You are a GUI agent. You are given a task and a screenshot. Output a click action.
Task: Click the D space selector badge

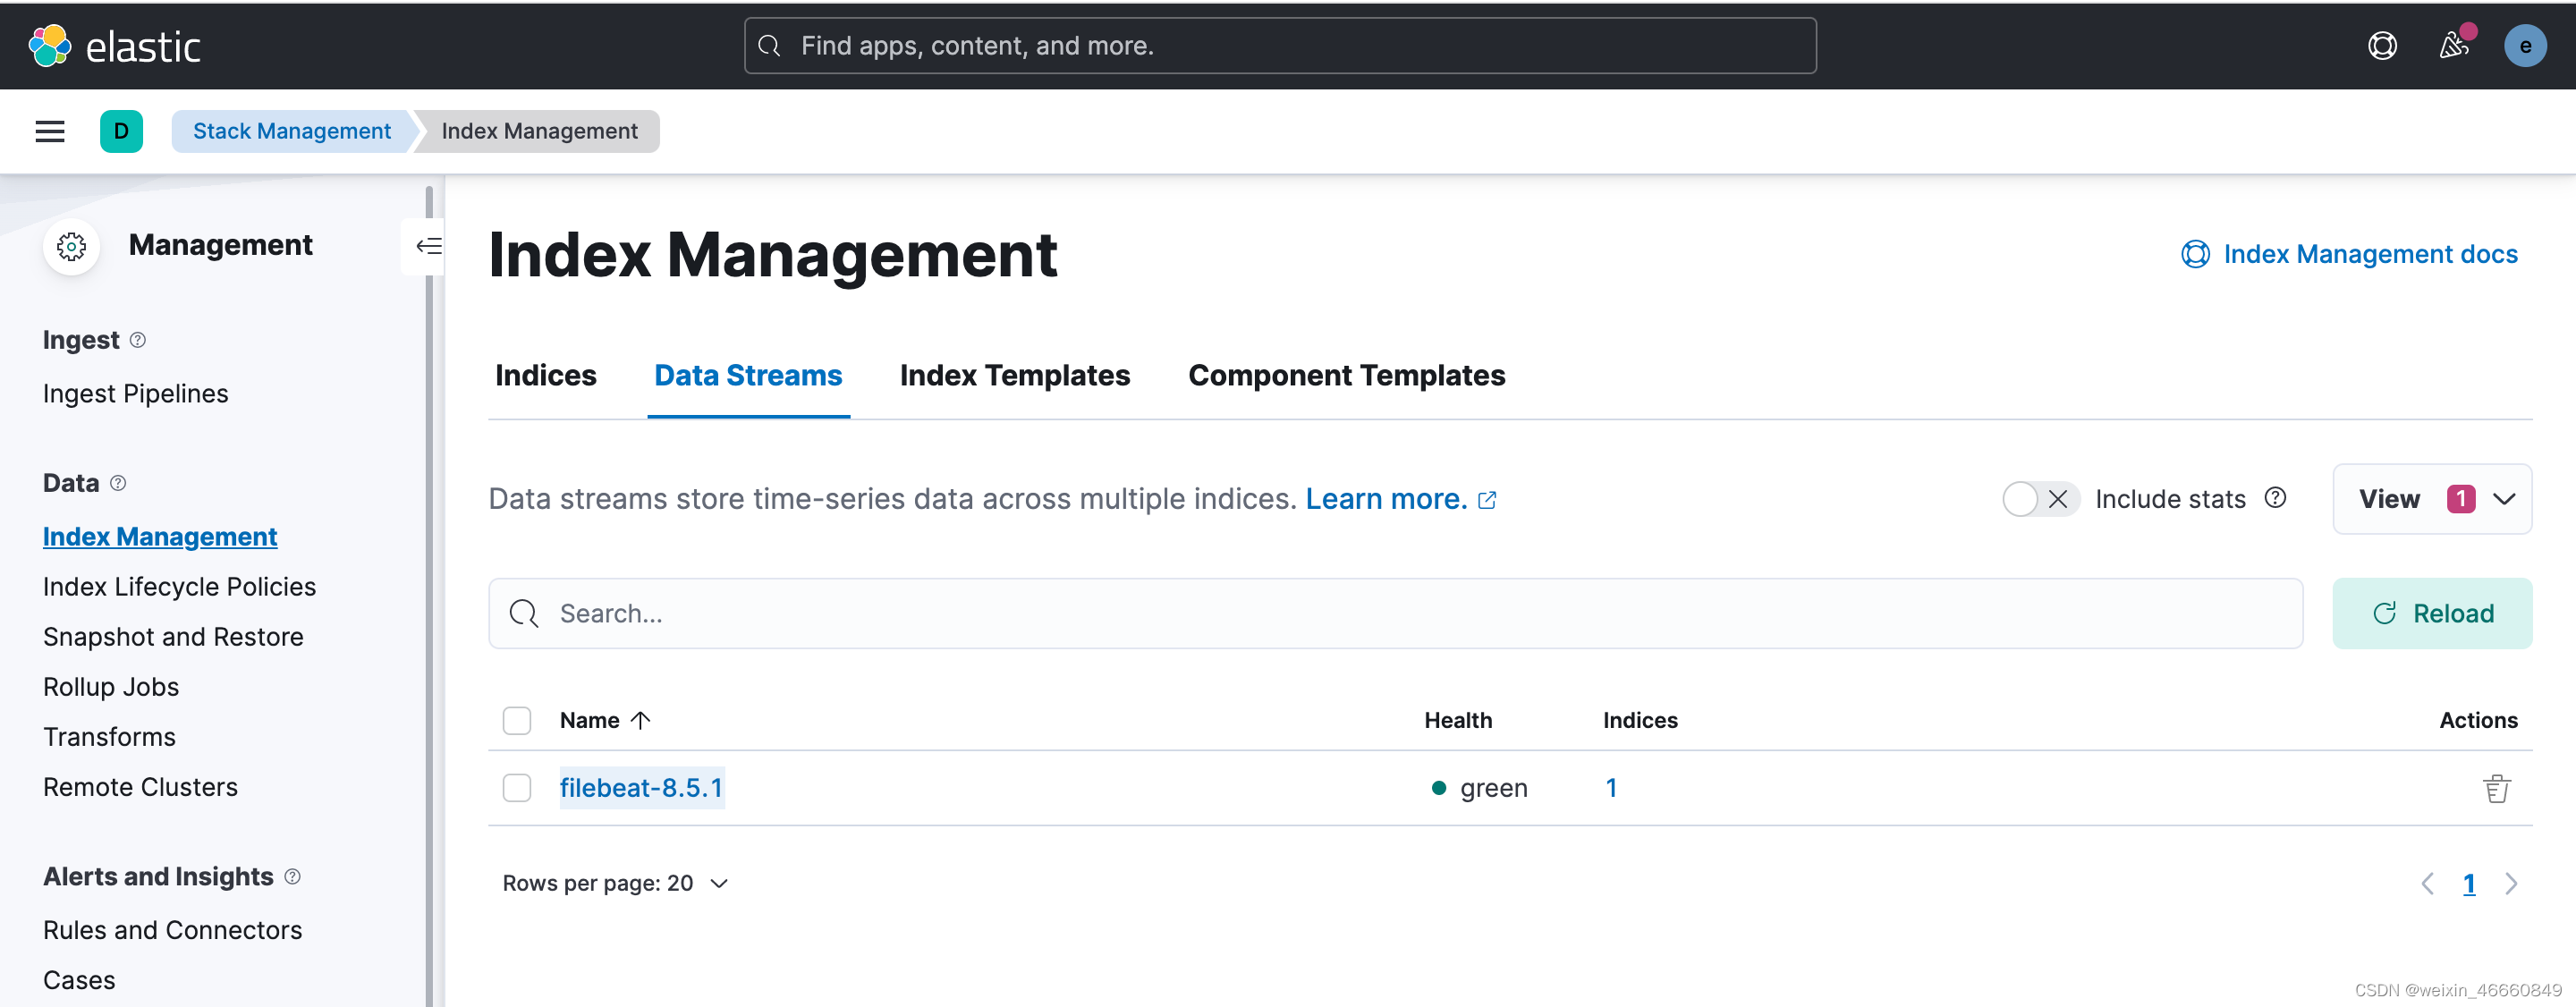(121, 131)
